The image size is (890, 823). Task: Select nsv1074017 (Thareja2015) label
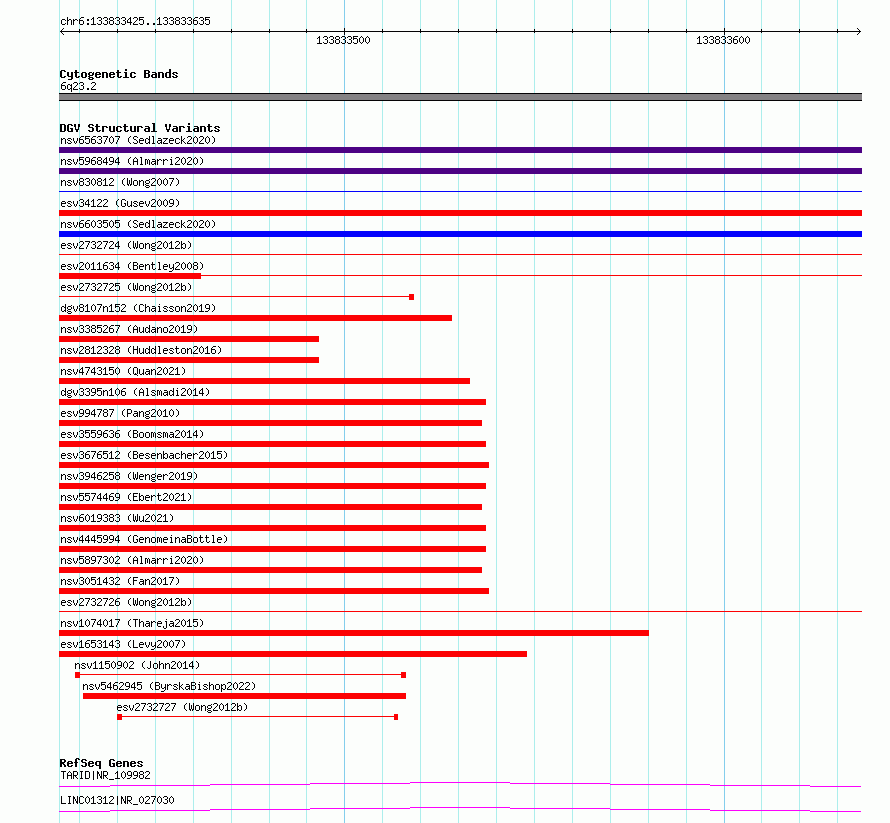(132, 623)
